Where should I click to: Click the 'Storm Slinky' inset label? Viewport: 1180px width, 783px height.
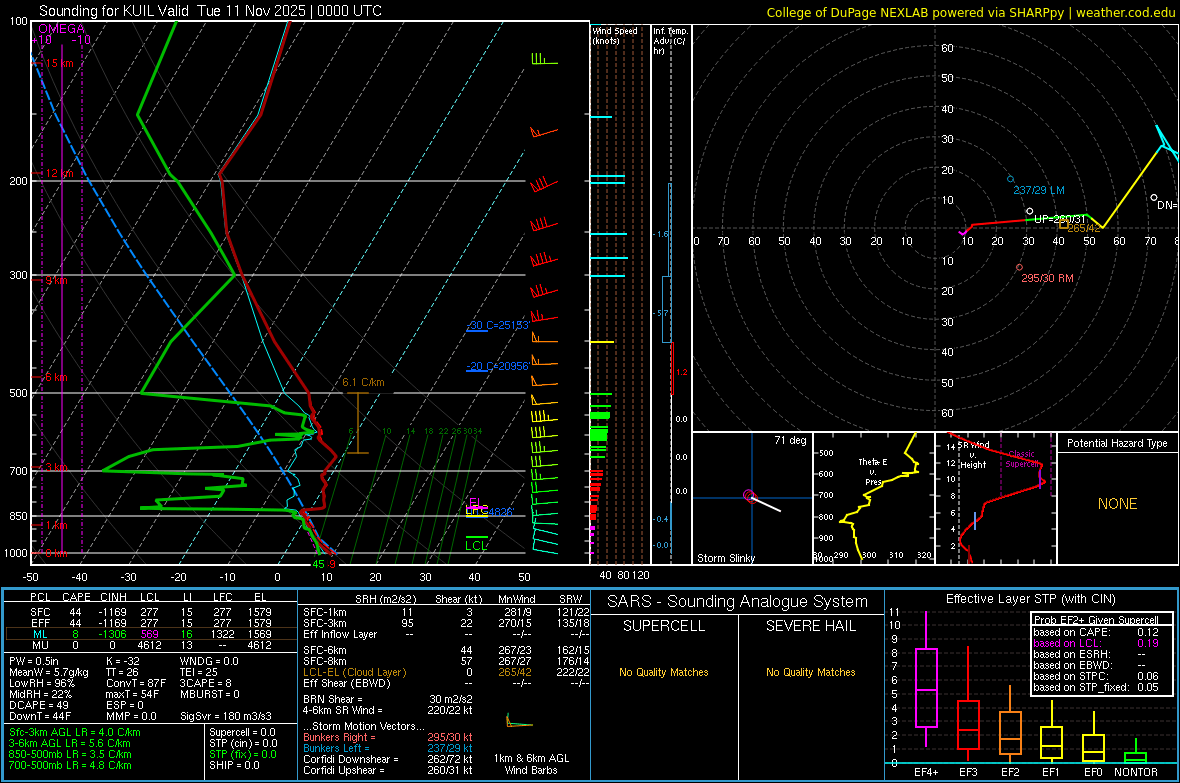coord(725,558)
